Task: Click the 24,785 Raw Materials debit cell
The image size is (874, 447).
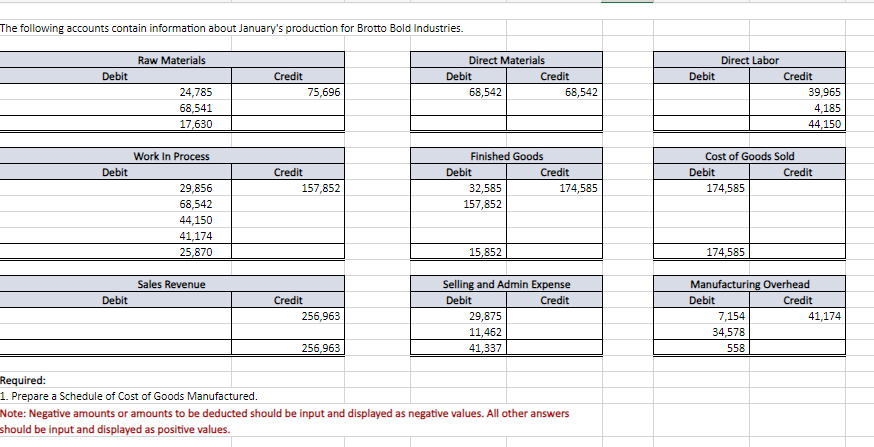Action: (115, 92)
